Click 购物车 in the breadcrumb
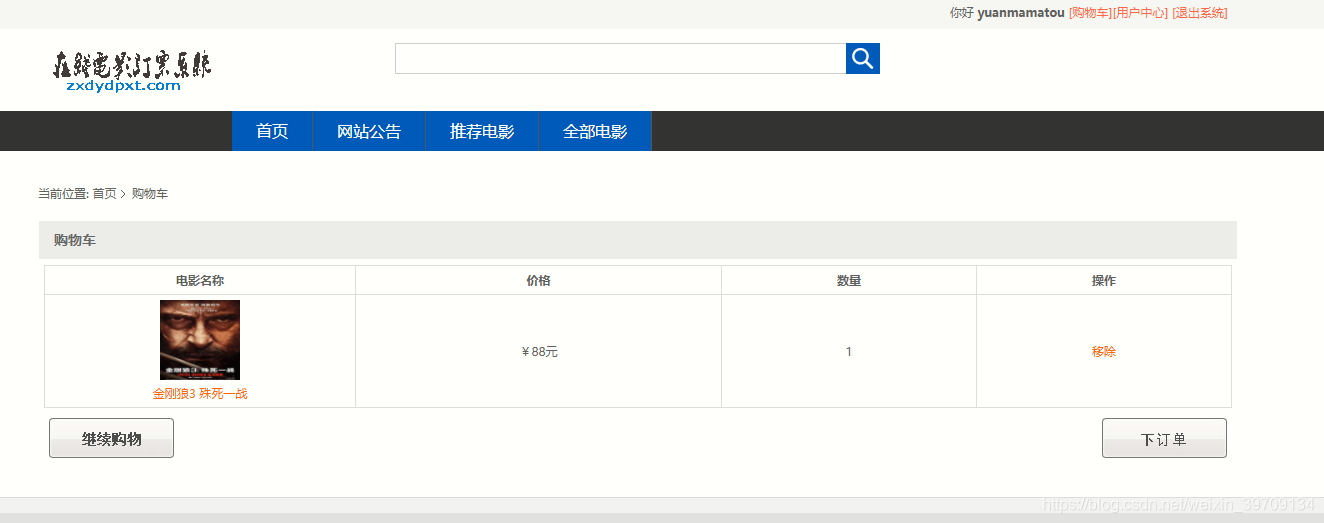1324x523 pixels. [x=150, y=194]
